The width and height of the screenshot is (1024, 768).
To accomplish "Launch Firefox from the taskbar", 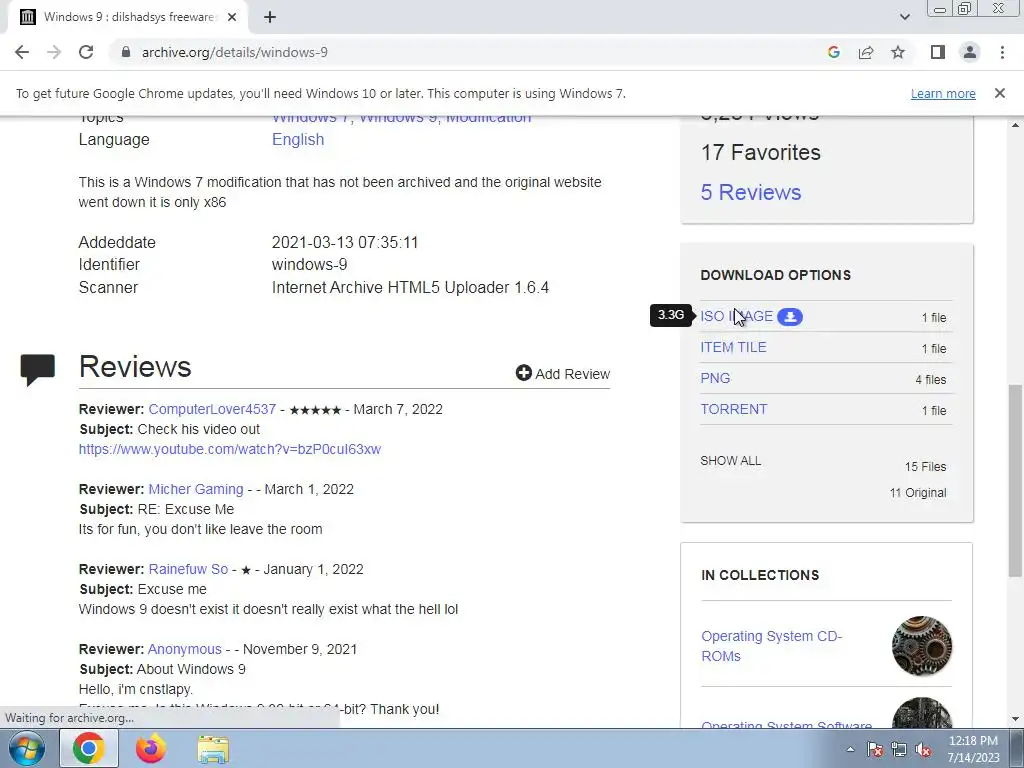I will pyautogui.click(x=151, y=748).
